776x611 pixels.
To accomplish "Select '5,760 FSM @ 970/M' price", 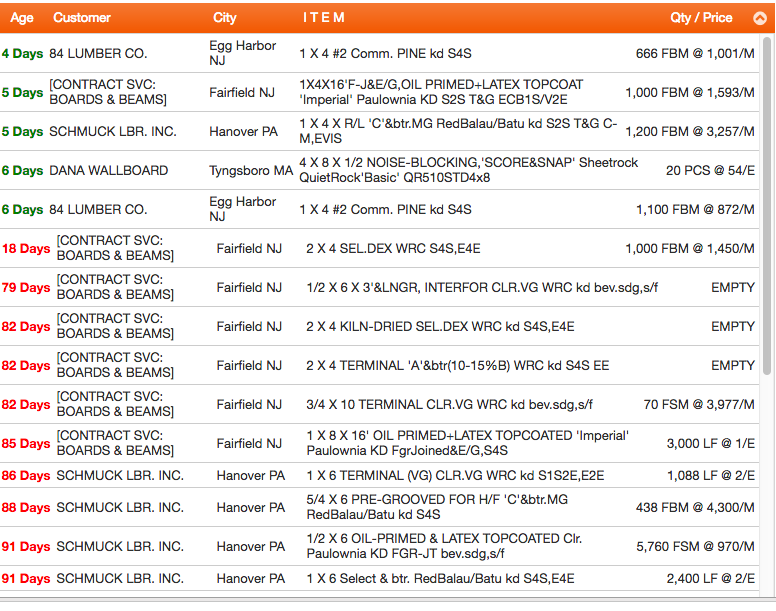I will pyautogui.click(x=695, y=547).
